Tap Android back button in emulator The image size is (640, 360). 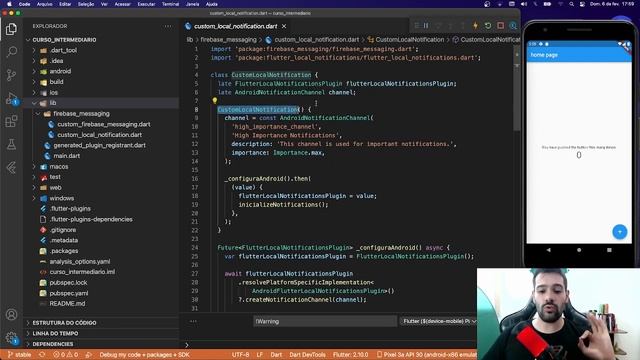pyautogui.click(x=549, y=250)
